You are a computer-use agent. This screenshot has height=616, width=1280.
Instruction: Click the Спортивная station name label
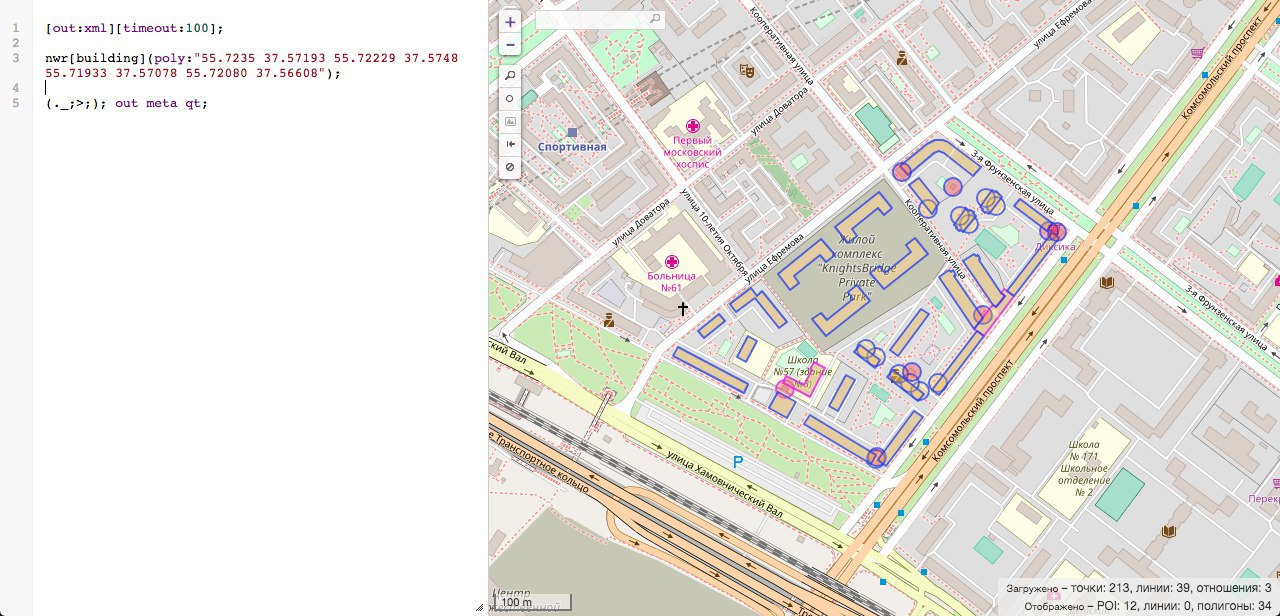(x=573, y=147)
